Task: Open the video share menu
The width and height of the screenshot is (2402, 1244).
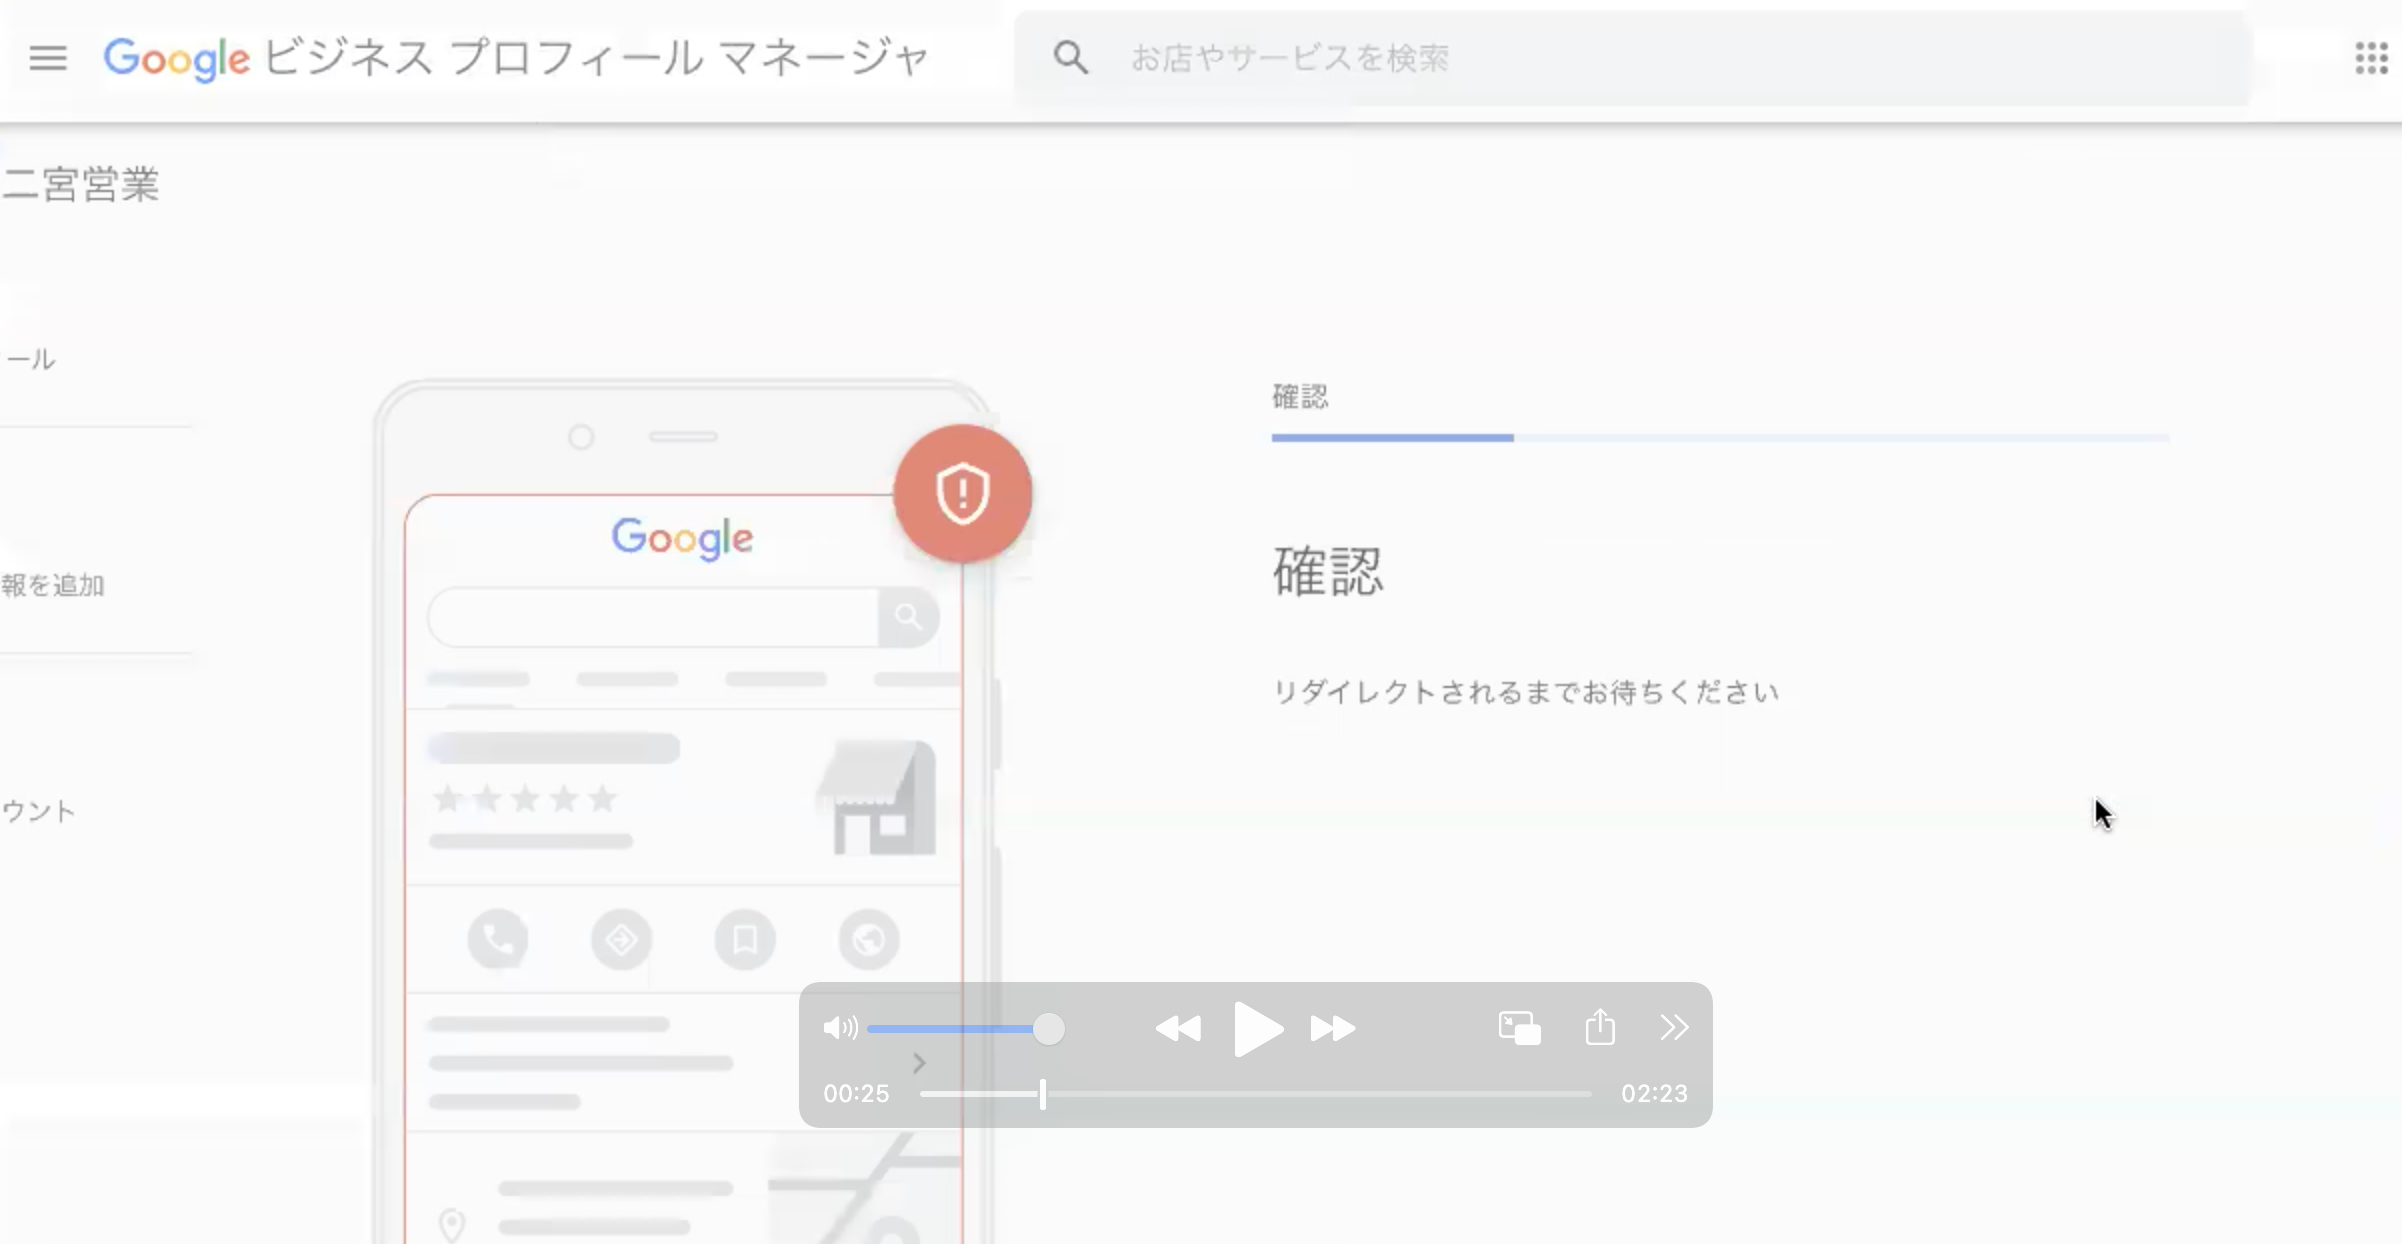Action: click(1600, 1027)
